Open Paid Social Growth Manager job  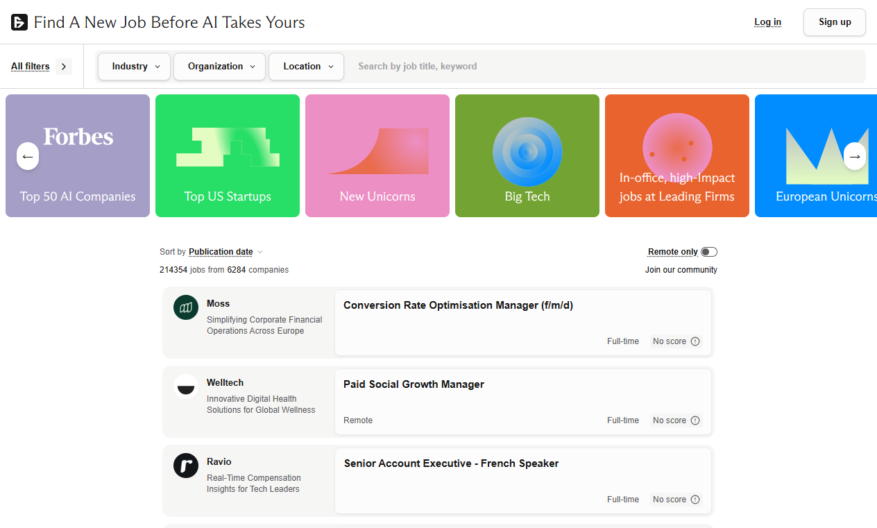(414, 384)
